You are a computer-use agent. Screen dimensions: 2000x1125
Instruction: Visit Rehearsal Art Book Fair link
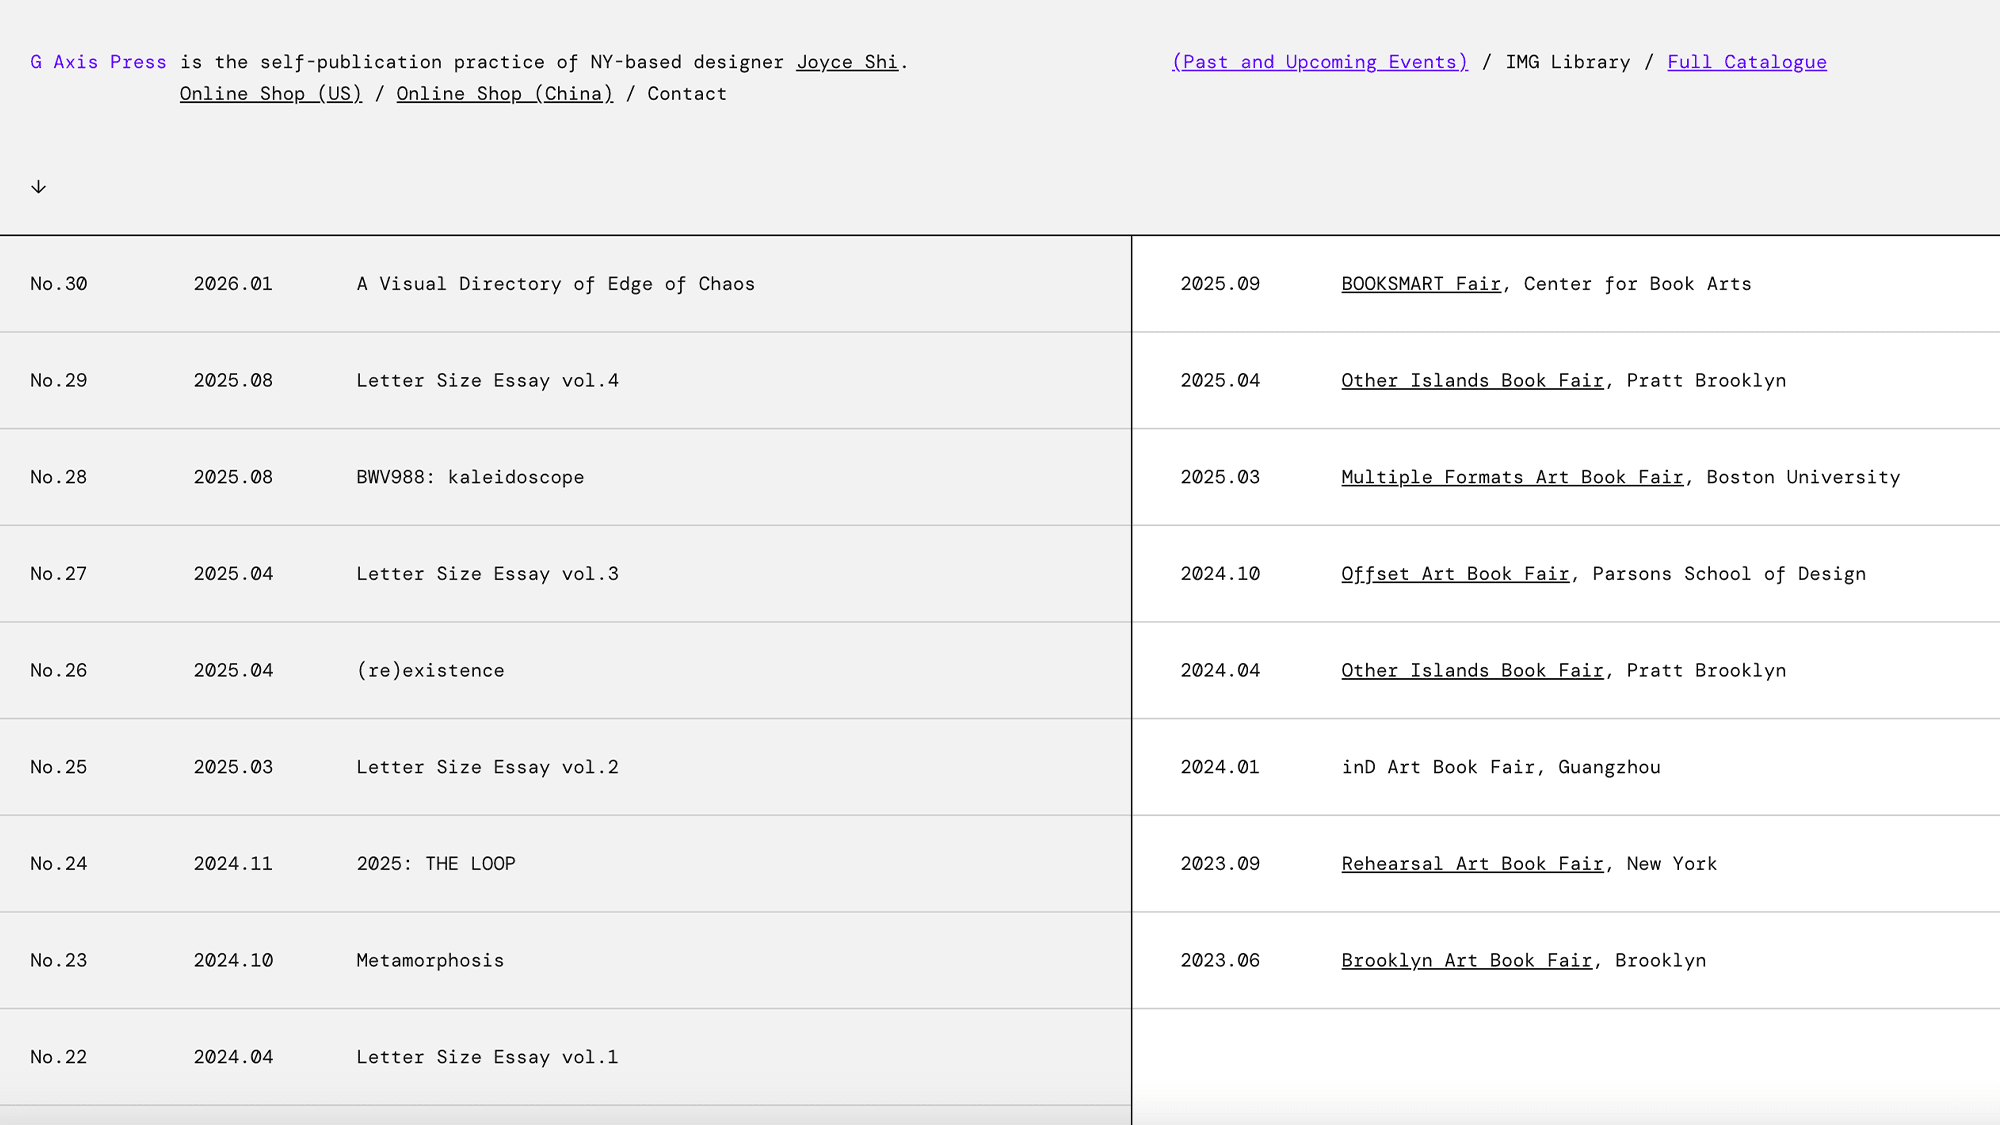[1471, 864]
